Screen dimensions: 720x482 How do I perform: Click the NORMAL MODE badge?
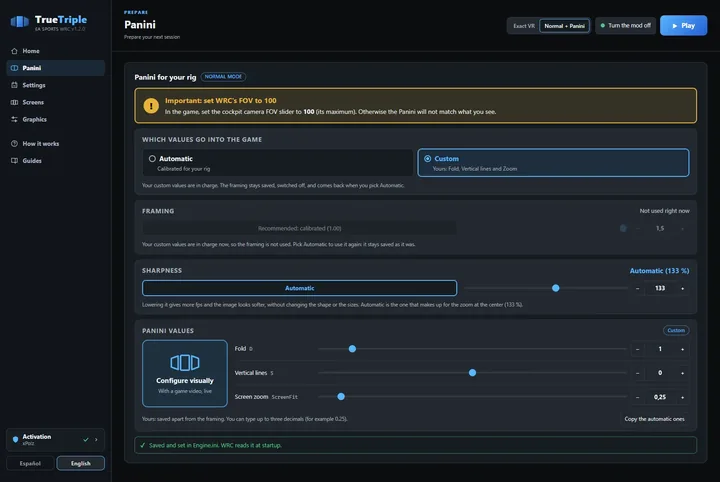[223, 77]
